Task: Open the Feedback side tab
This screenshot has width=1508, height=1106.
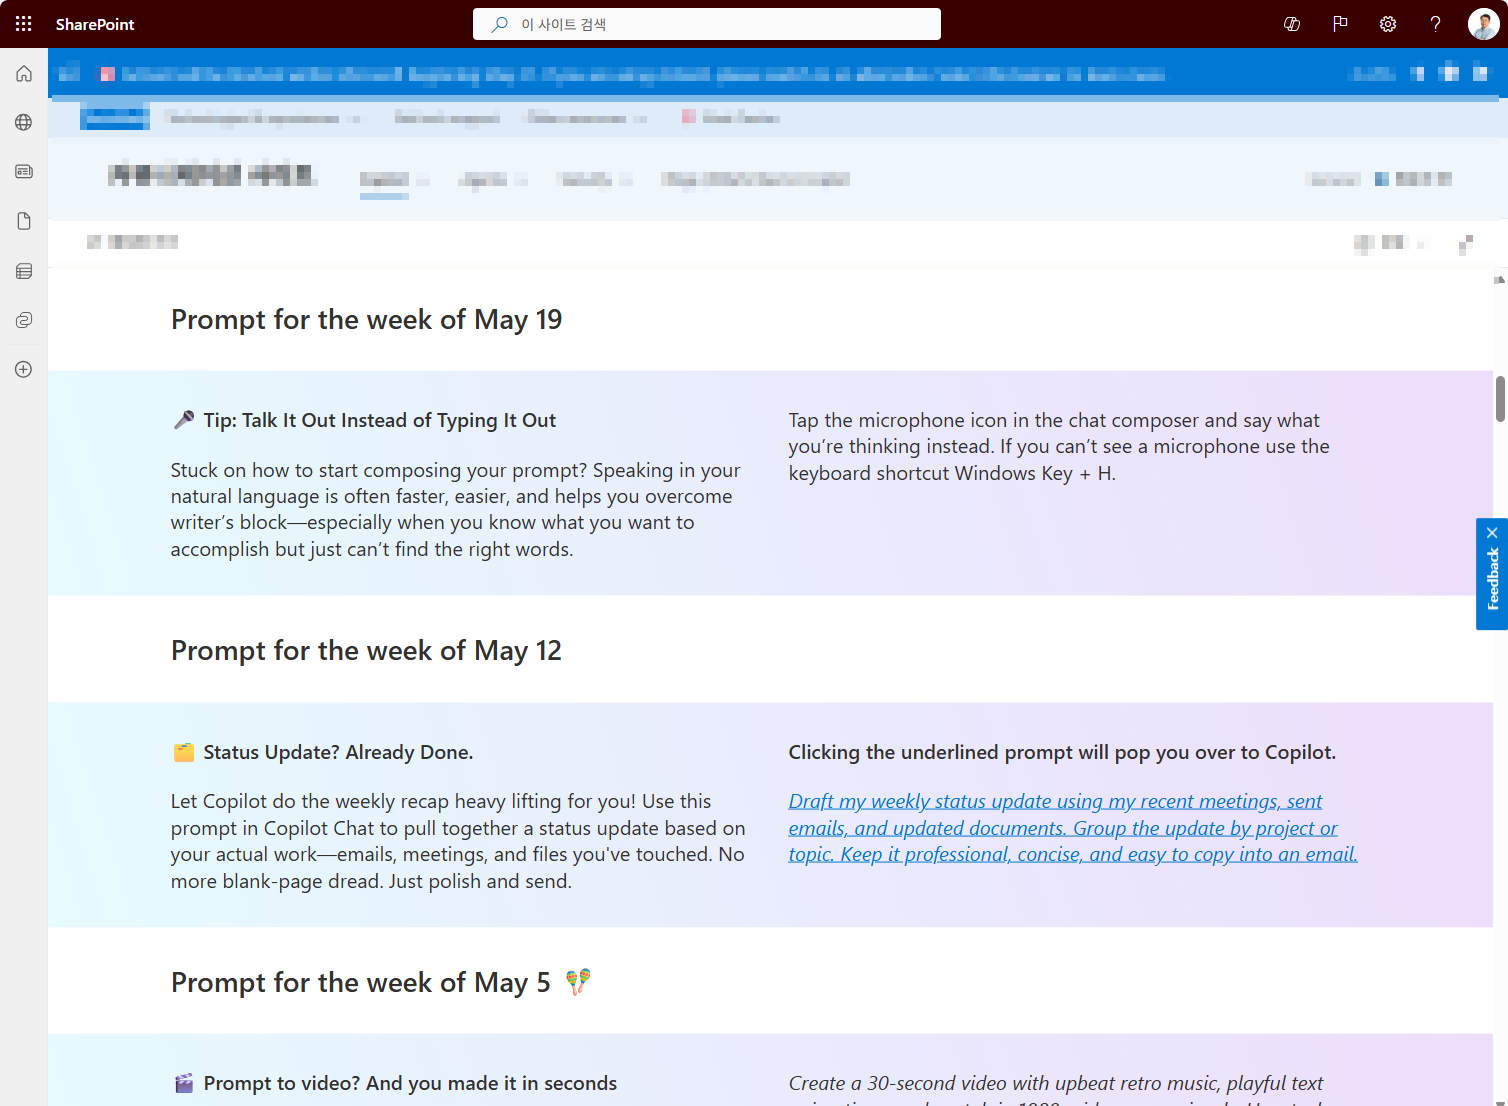Action: (1492, 580)
